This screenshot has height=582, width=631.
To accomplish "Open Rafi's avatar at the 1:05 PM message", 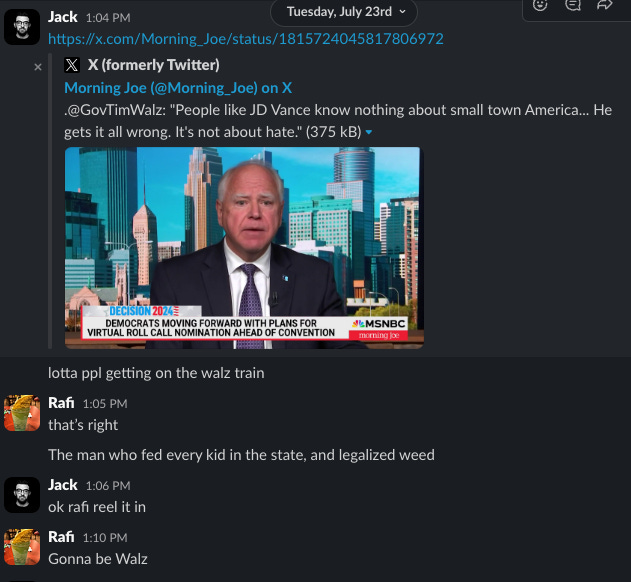I will click(22, 413).
